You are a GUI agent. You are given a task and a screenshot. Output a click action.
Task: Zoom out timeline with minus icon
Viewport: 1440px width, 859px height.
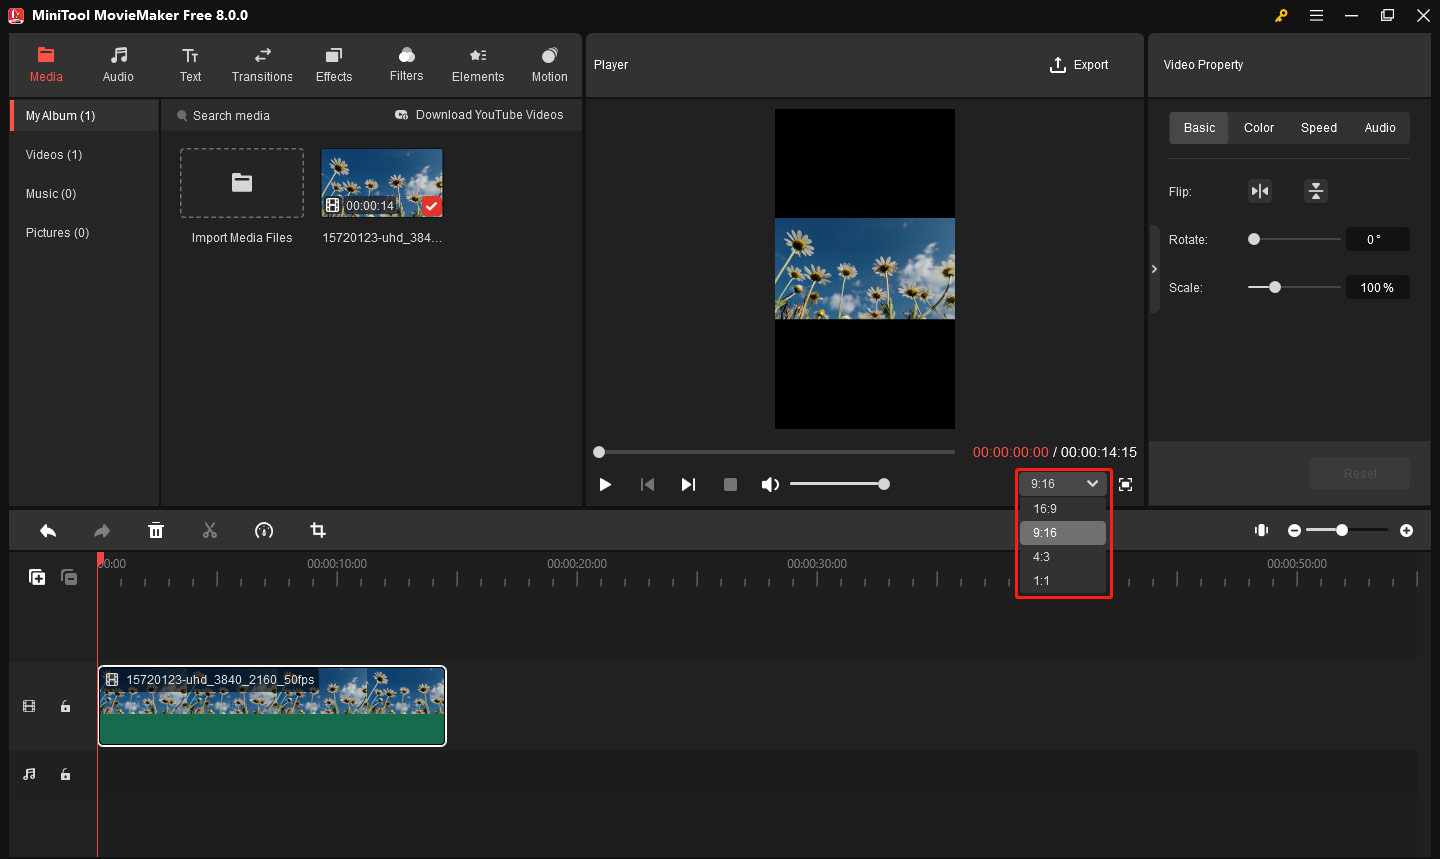pyautogui.click(x=1295, y=531)
